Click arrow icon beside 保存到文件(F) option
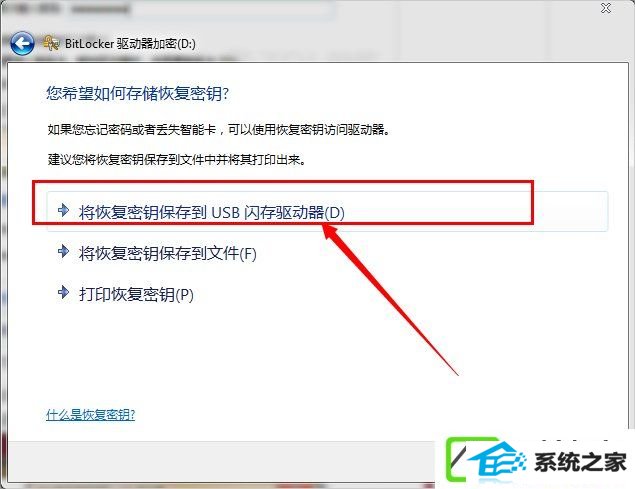Image resolution: width=635 pixels, height=489 pixels. click(x=64, y=251)
